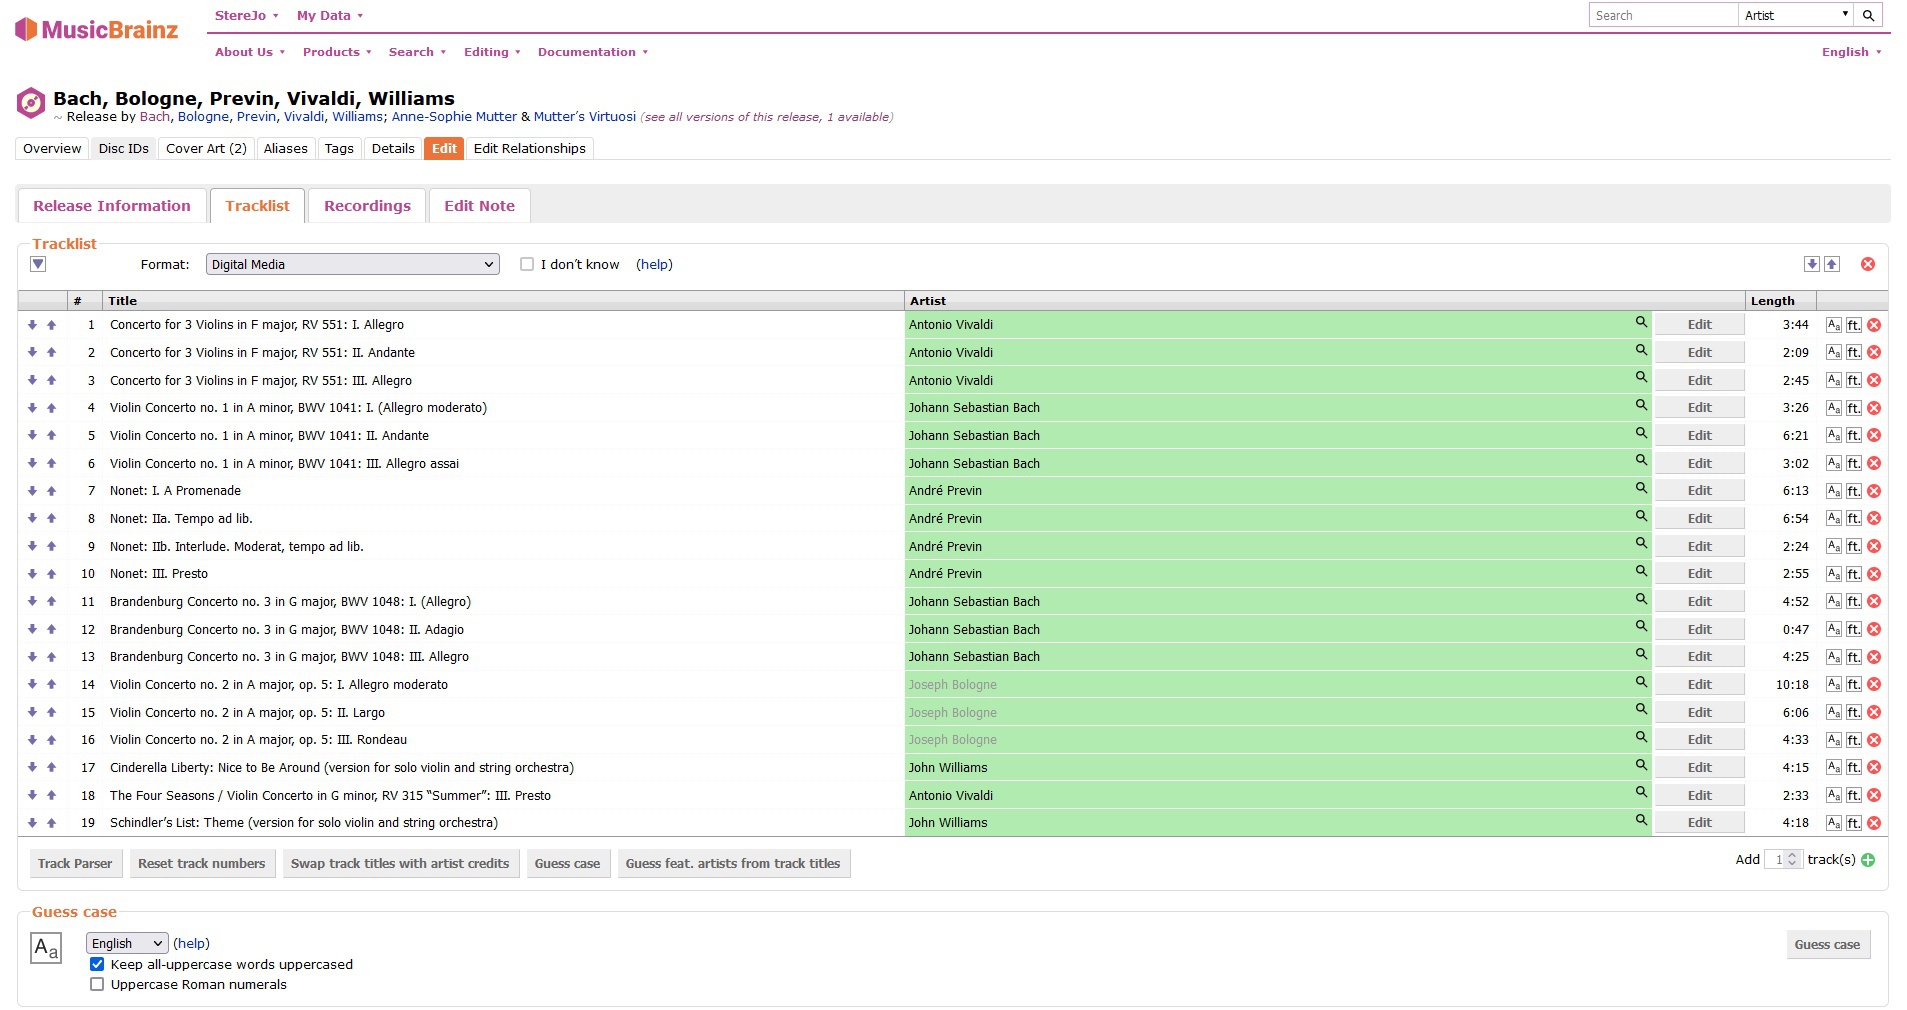Enable Uppercase Roman numerals option

point(97,985)
